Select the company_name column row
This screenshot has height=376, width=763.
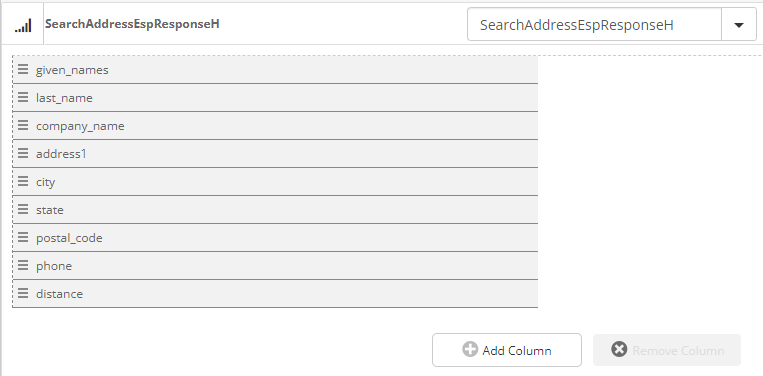pyautogui.click(x=275, y=125)
